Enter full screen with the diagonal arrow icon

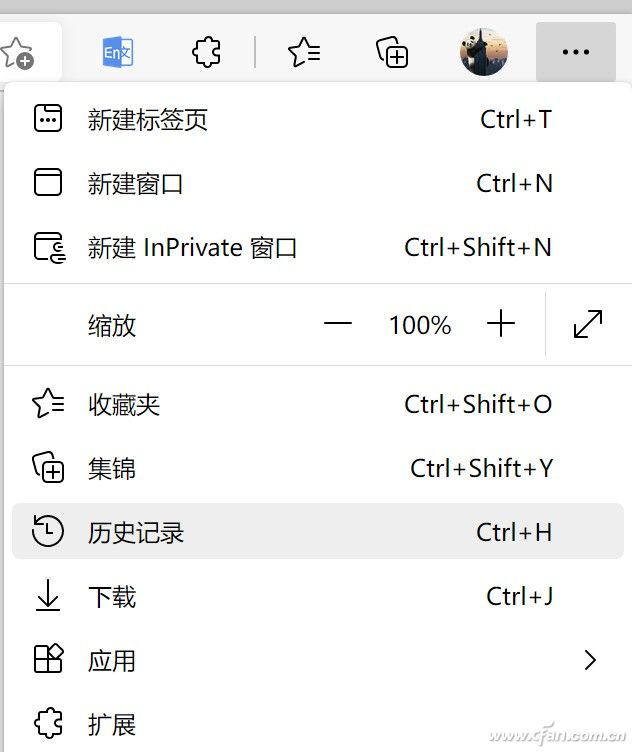588,324
